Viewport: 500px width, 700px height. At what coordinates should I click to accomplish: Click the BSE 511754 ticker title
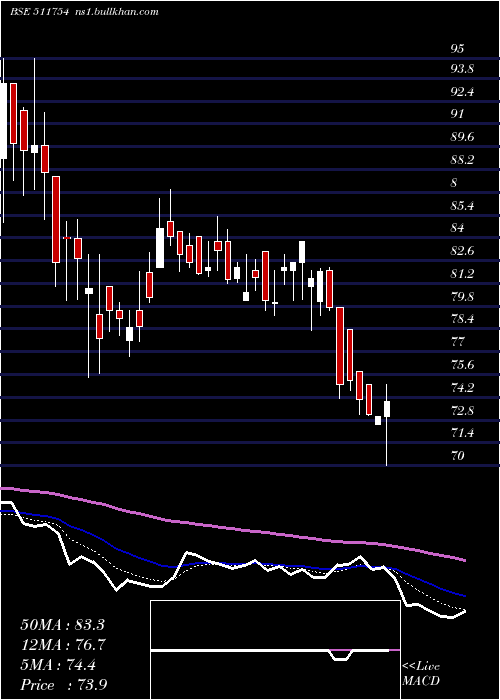(39, 12)
